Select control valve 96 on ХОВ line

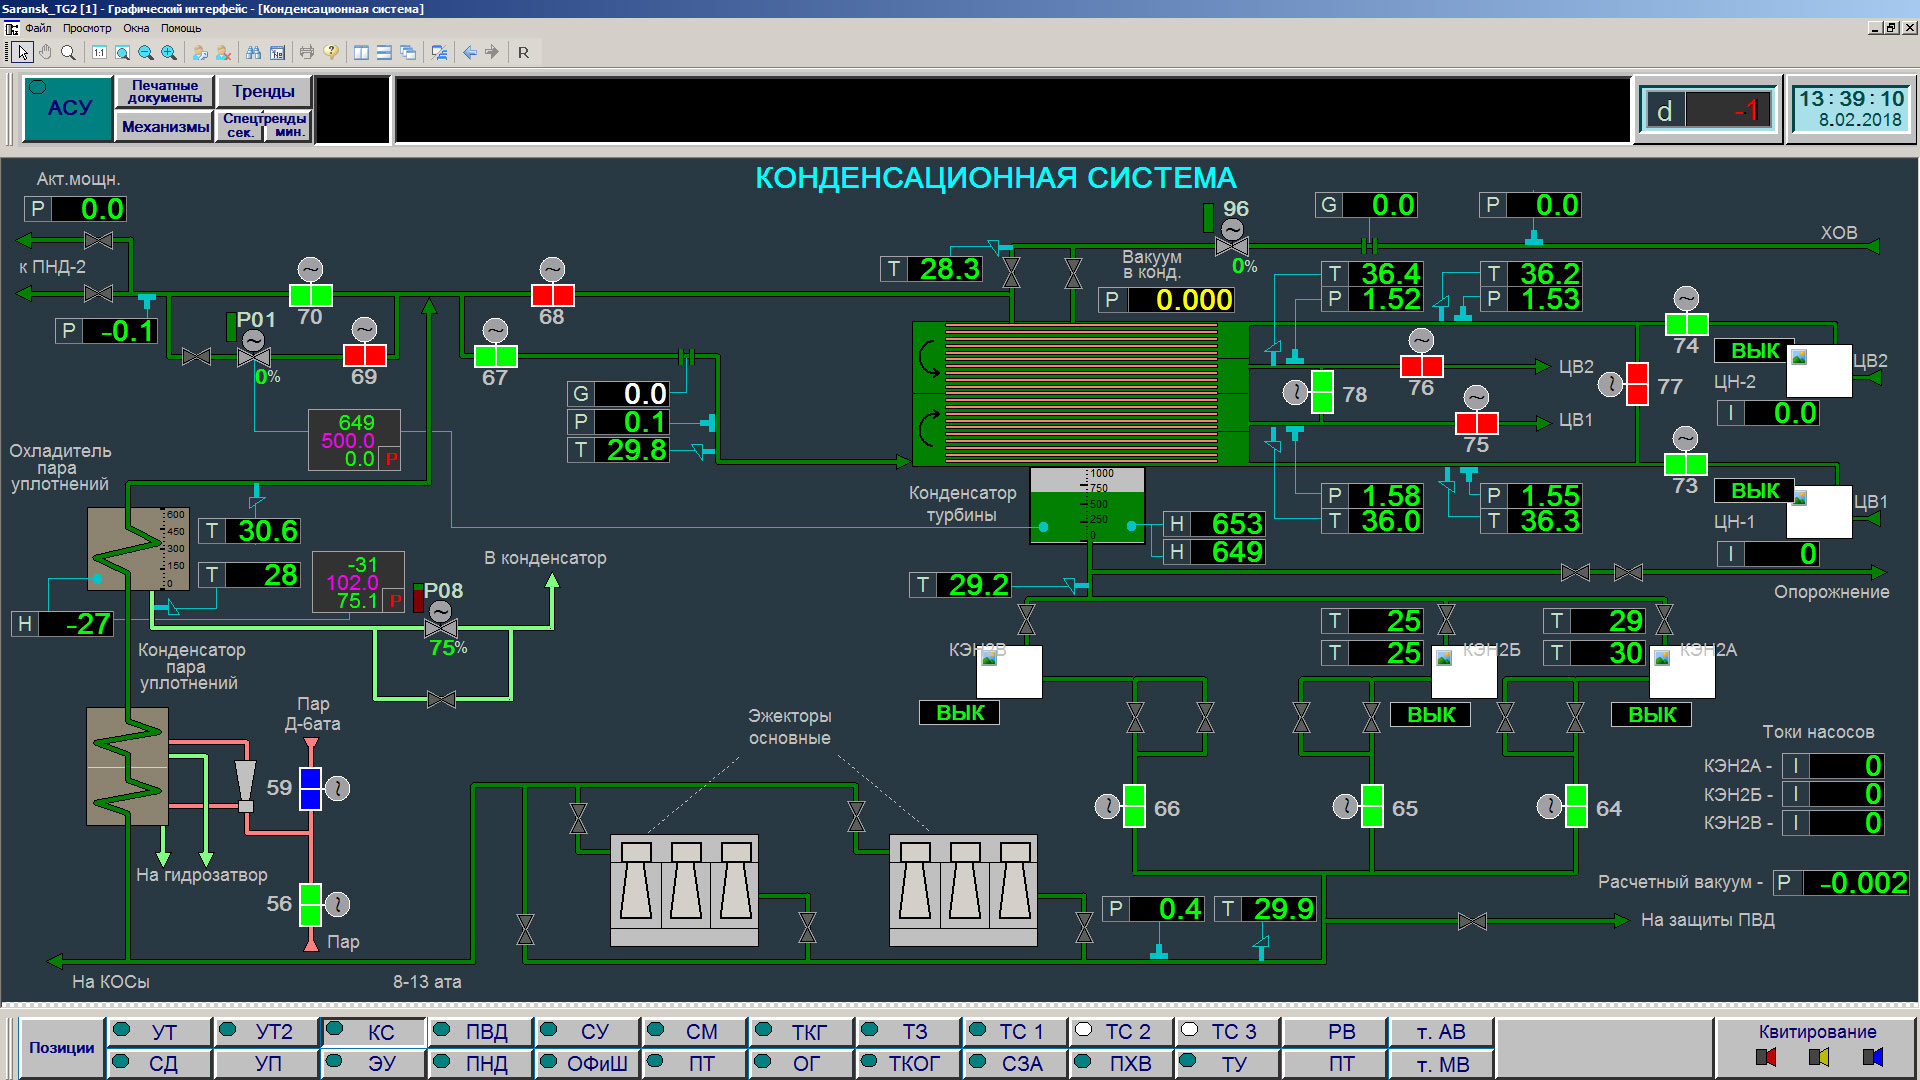(x=1232, y=245)
